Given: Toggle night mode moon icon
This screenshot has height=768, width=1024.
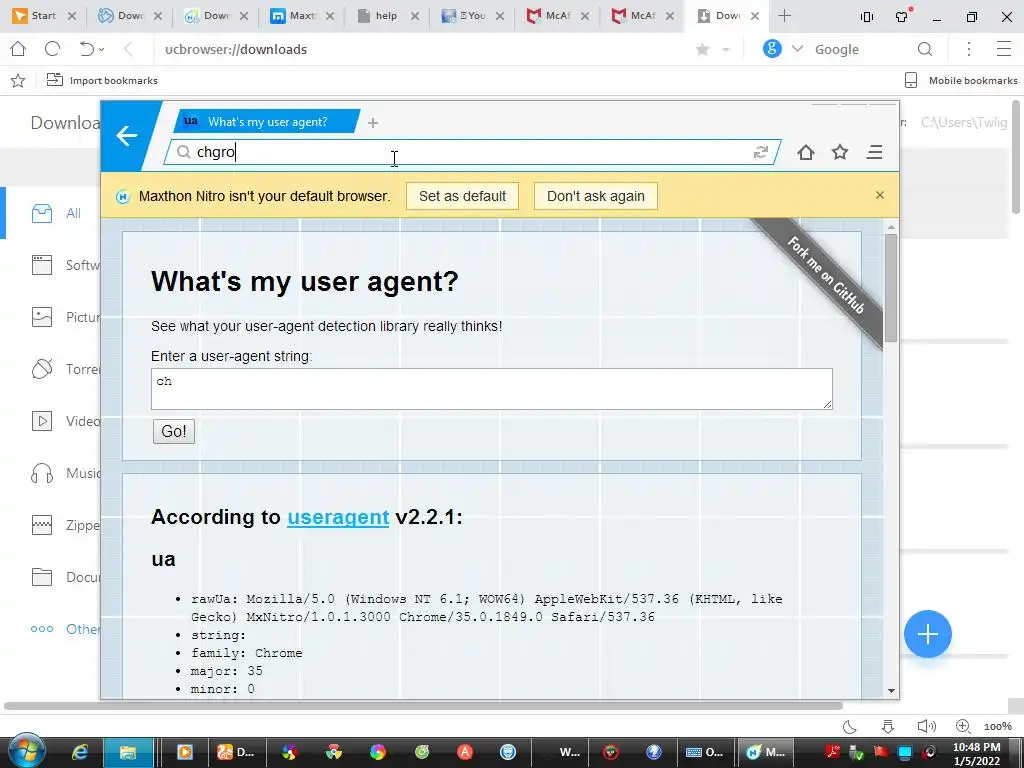Looking at the screenshot, I should (x=850, y=726).
